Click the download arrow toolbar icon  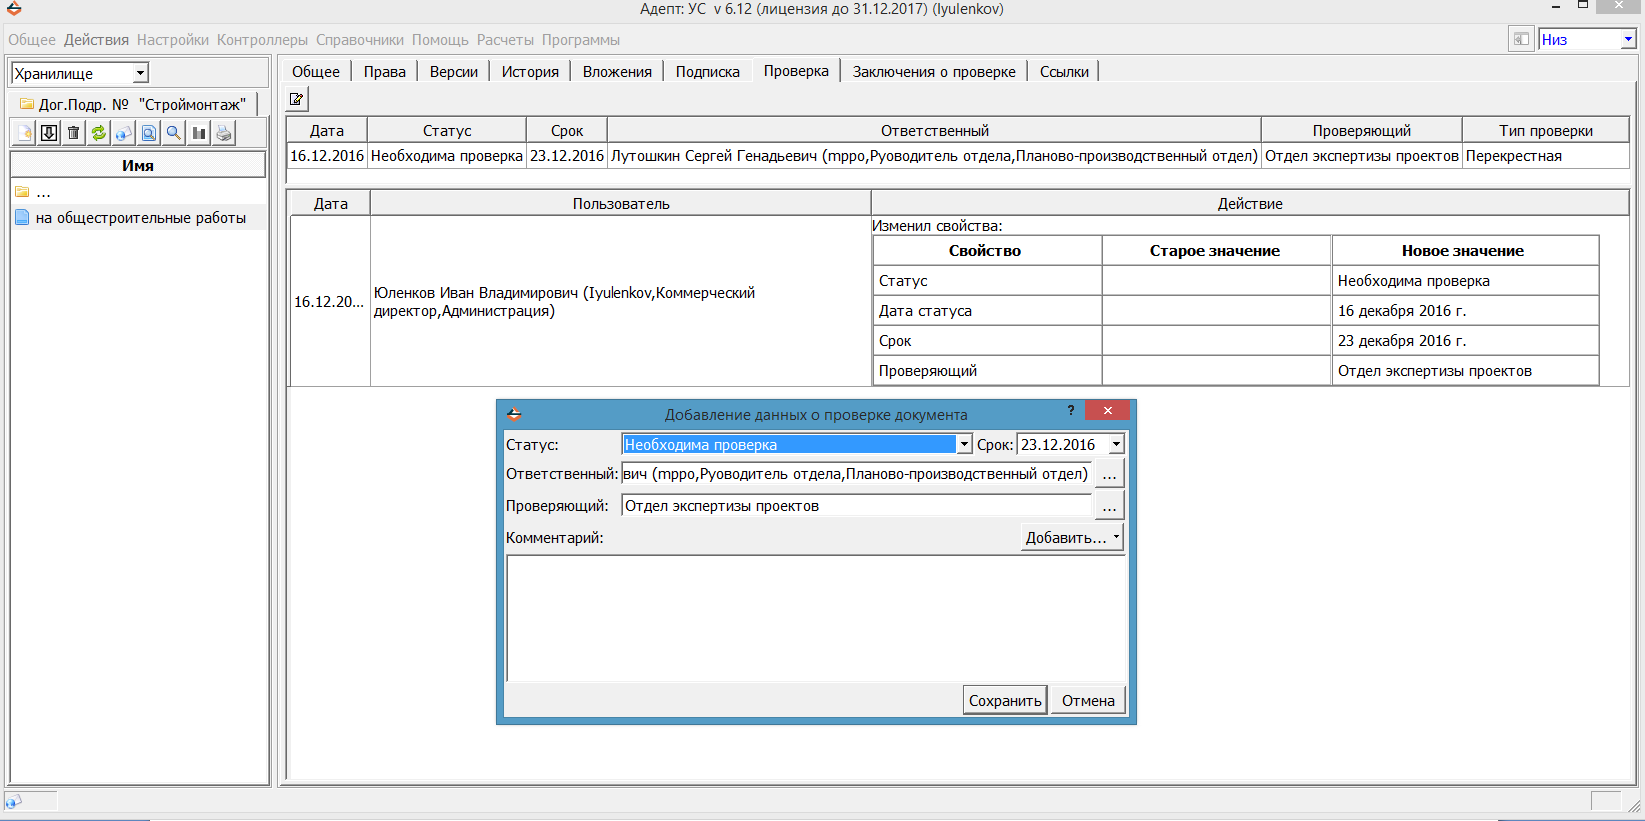(x=49, y=133)
